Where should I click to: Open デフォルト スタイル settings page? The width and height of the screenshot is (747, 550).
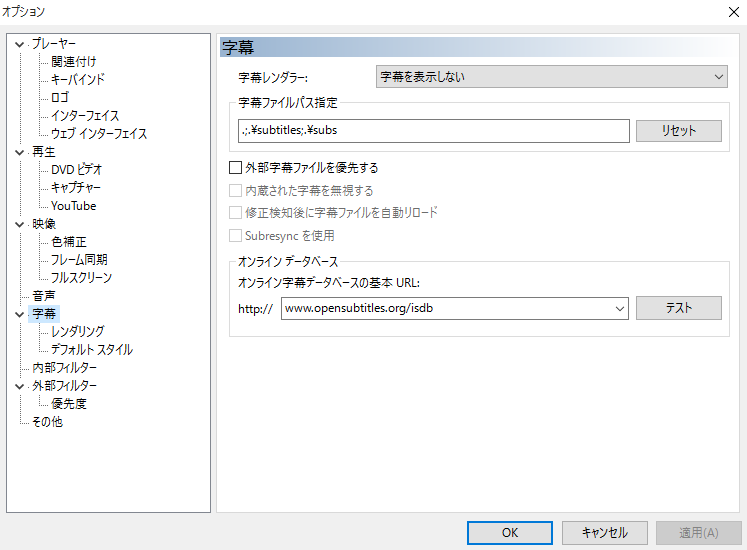pos(91,350)
